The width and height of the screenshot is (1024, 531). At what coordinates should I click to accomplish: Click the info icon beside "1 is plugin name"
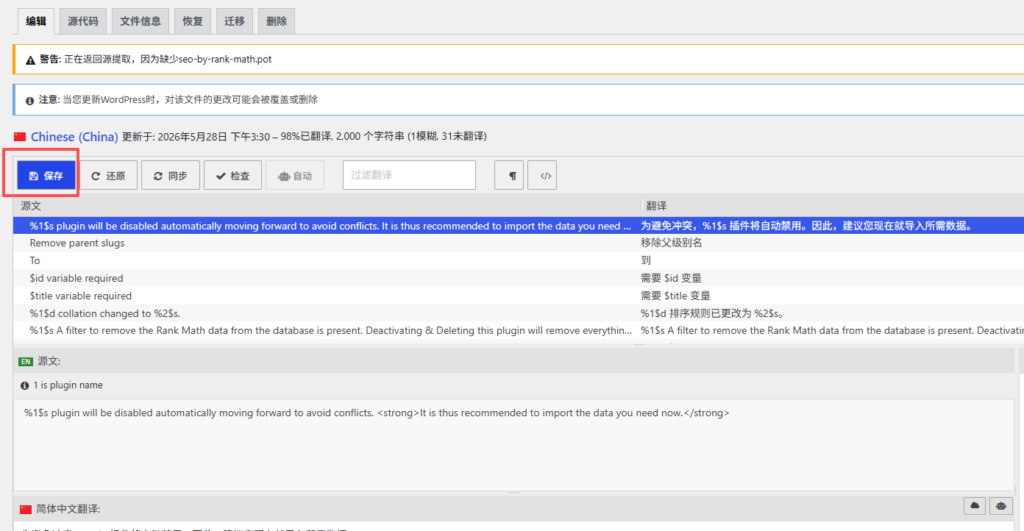pyautogui.click(x=25, y=385)
